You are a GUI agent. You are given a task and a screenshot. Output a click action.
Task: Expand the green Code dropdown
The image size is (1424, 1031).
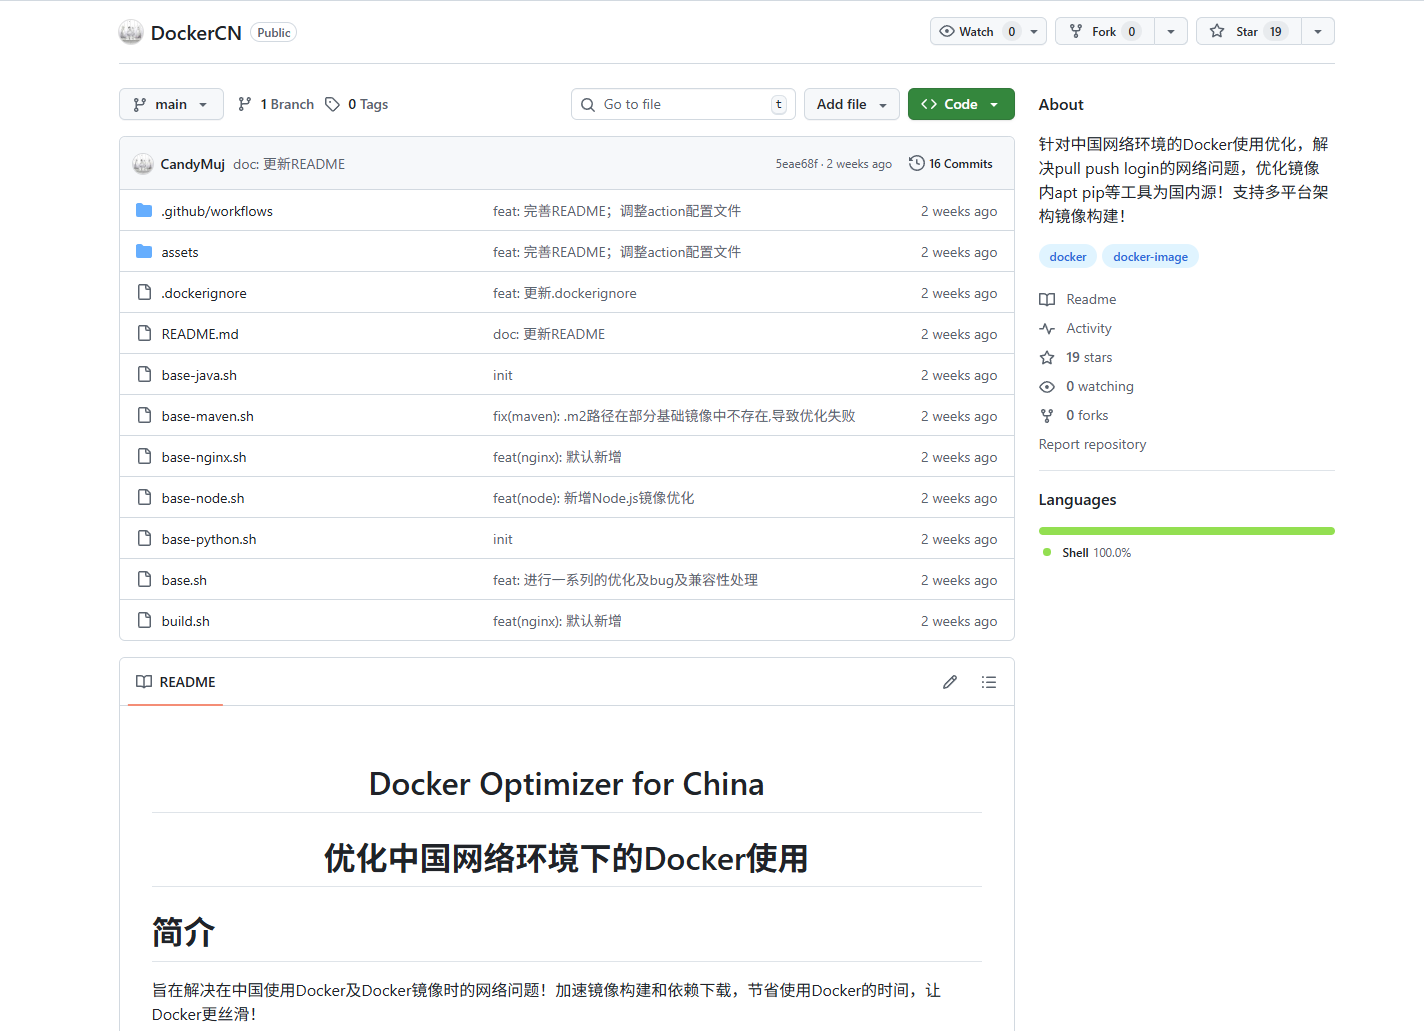click(x=960, y=103)
